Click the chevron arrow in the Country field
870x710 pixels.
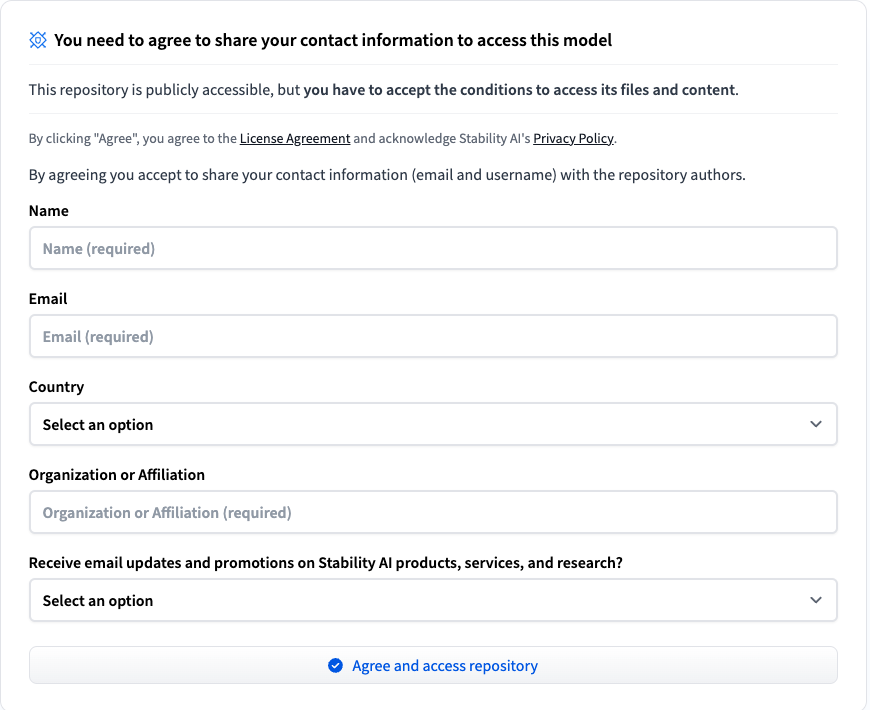point(816,425)
